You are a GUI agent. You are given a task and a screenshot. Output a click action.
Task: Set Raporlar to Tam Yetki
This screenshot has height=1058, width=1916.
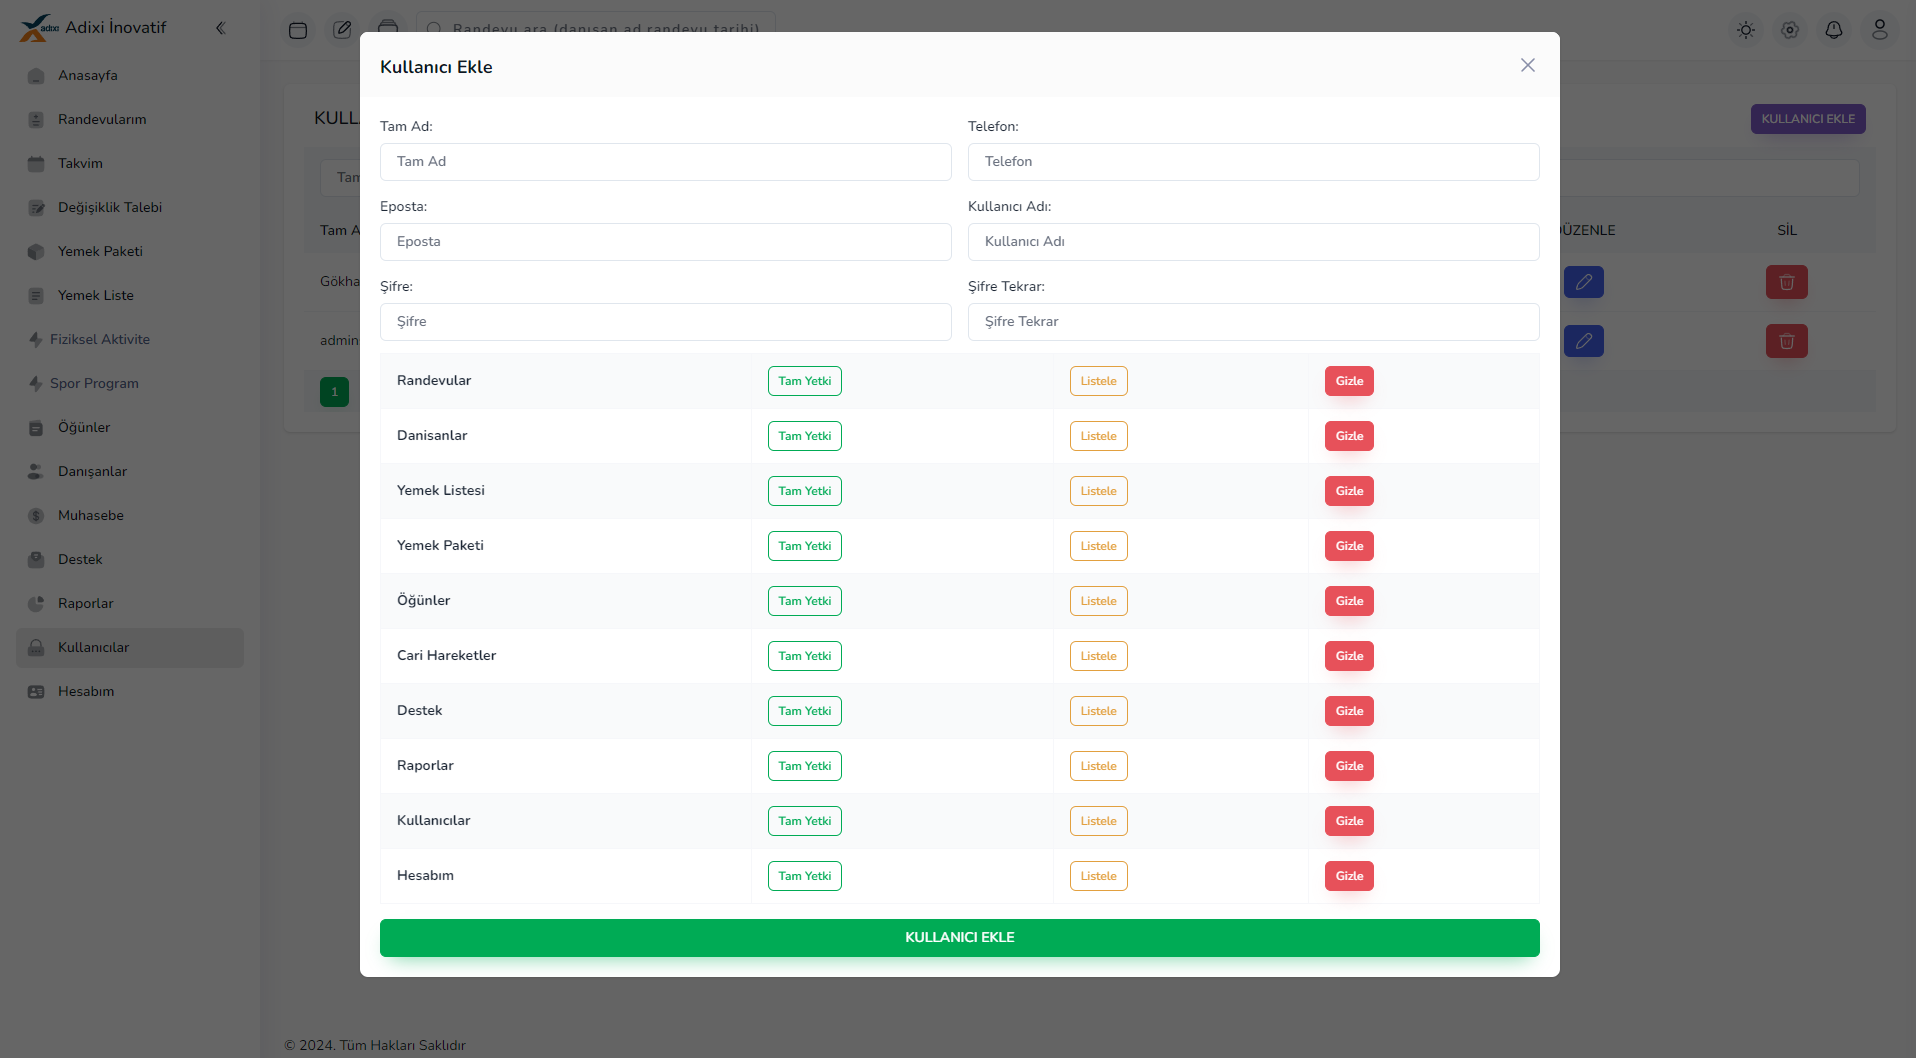tap(805, 766)
